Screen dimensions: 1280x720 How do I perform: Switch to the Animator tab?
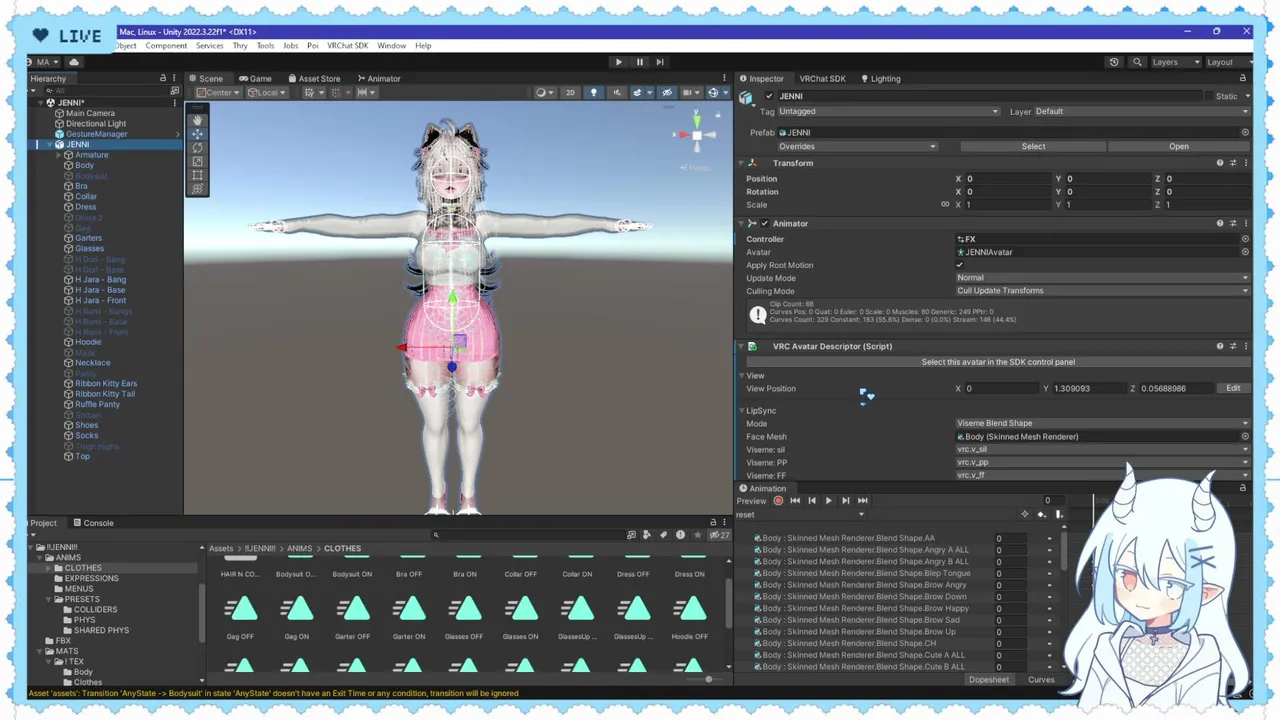click(378, 79)
